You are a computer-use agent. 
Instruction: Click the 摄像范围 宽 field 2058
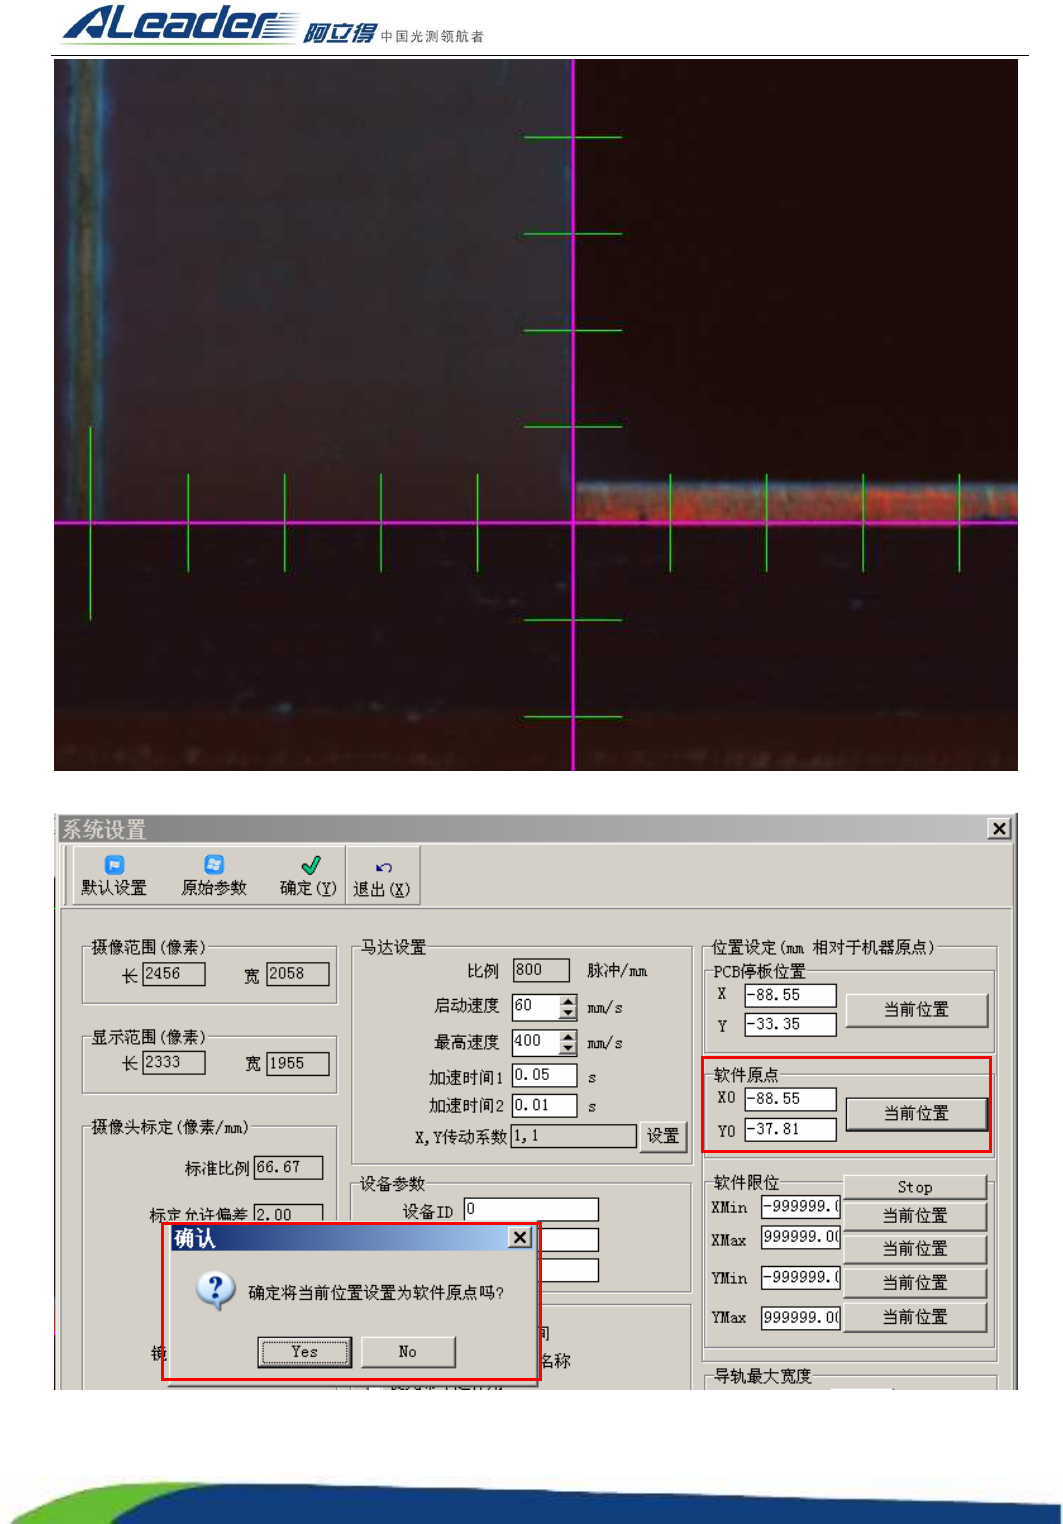pyautogui.click(x=298, y=974)
